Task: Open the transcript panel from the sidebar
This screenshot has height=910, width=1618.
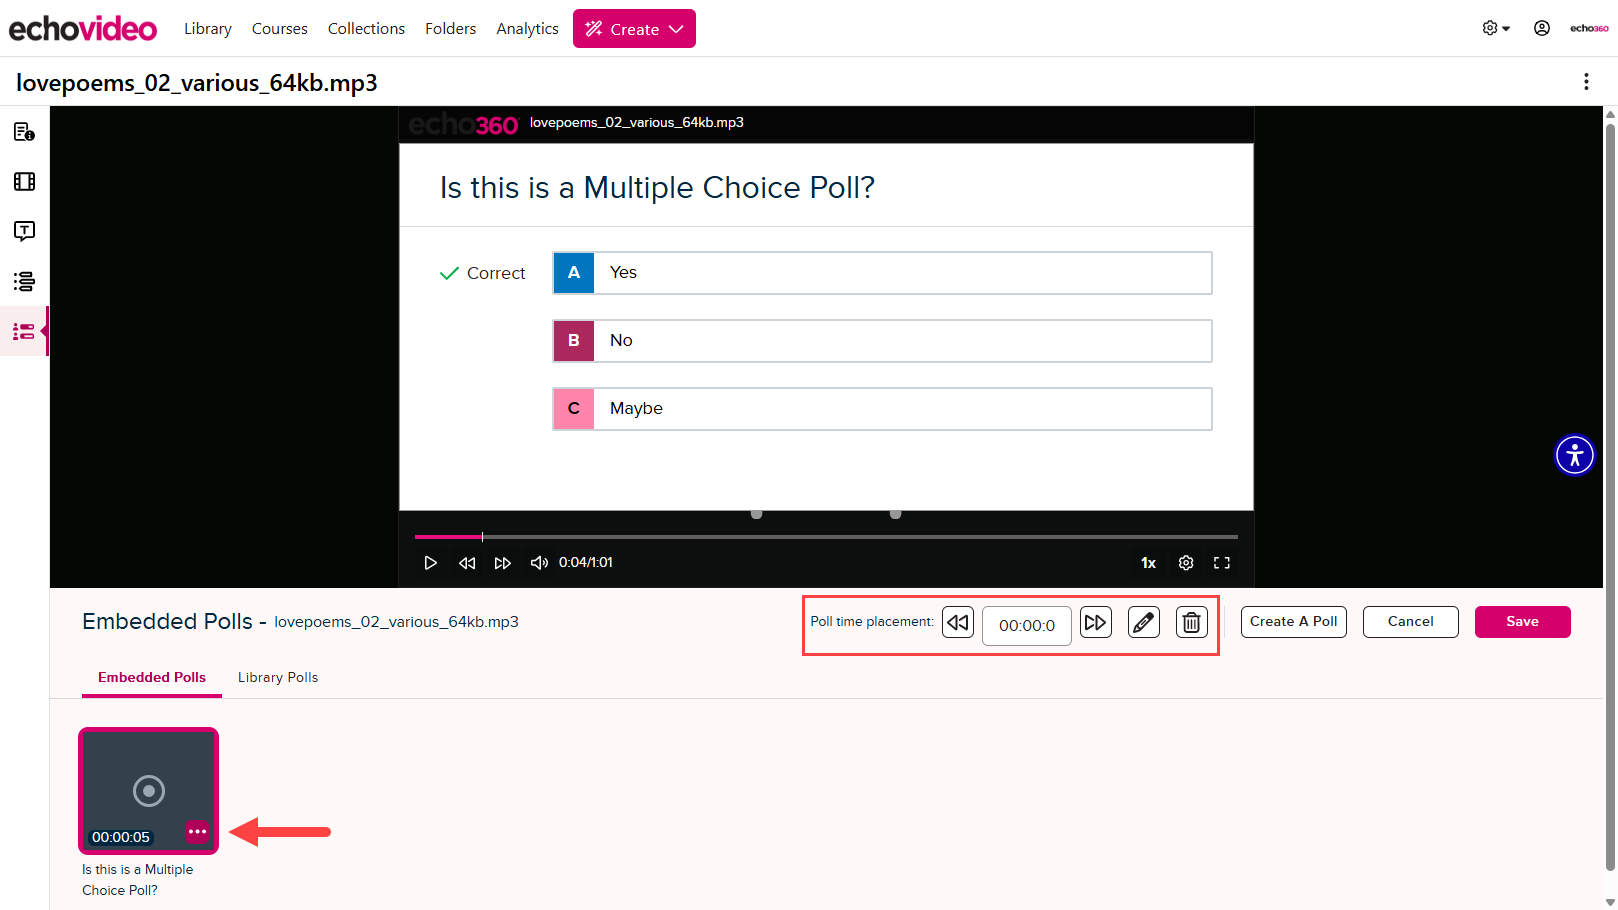Action: point(24,231)
